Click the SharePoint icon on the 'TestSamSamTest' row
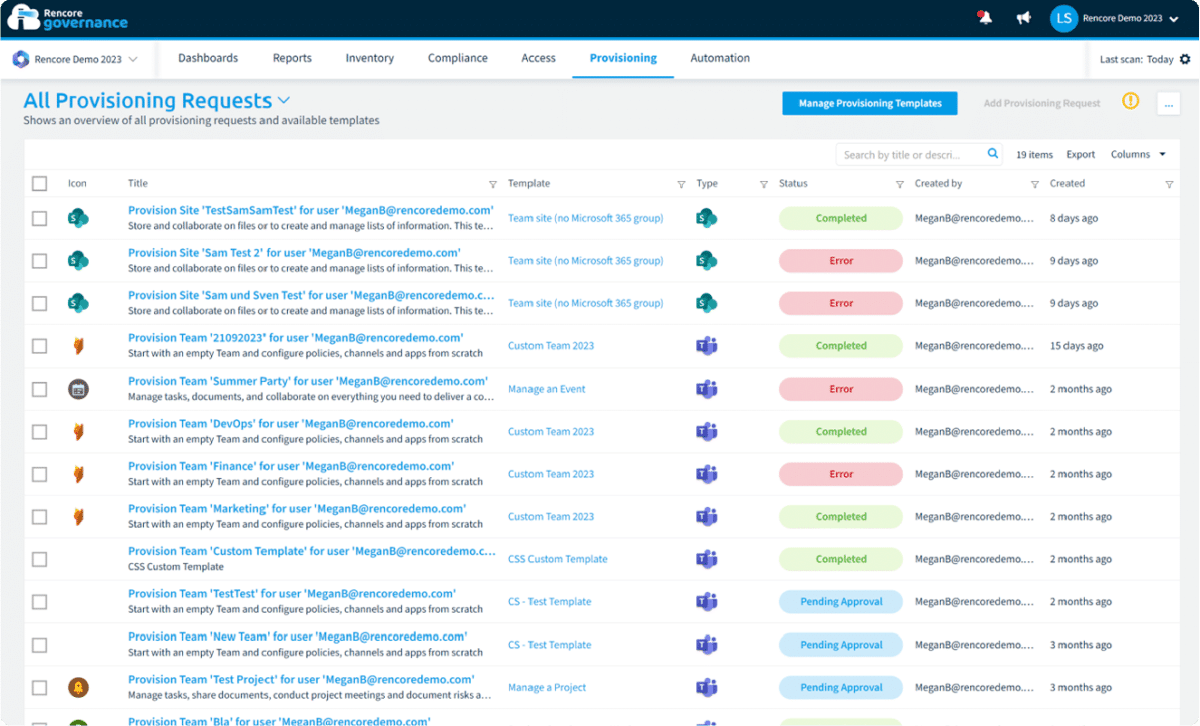The height and width of the screenshot is (726, 1200). point(77,218)
